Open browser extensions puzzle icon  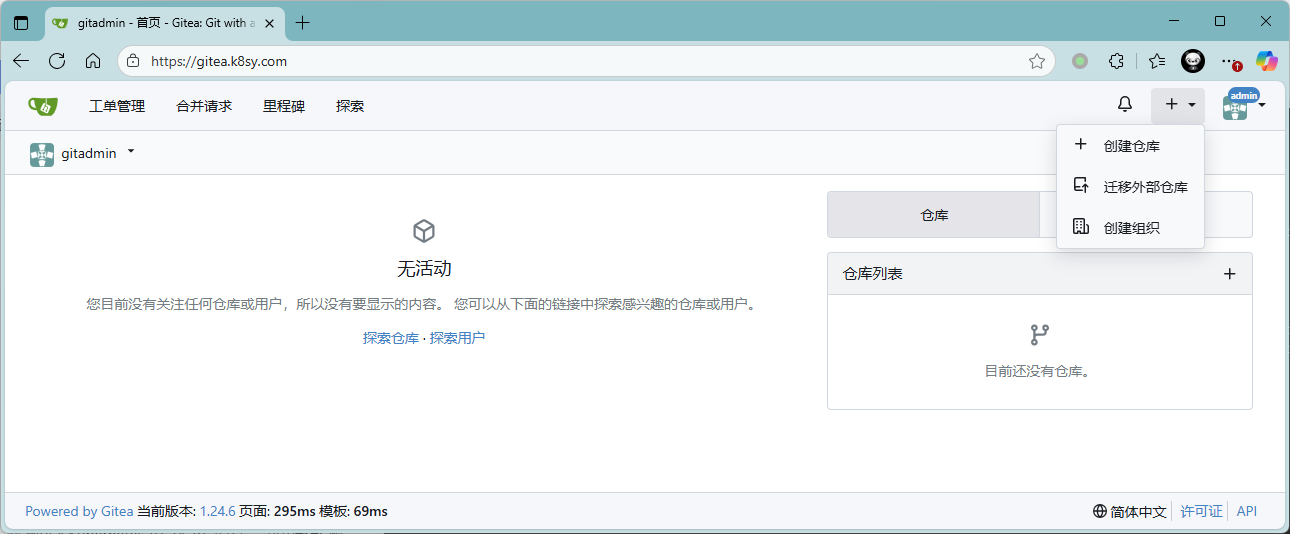point(1117,61)
